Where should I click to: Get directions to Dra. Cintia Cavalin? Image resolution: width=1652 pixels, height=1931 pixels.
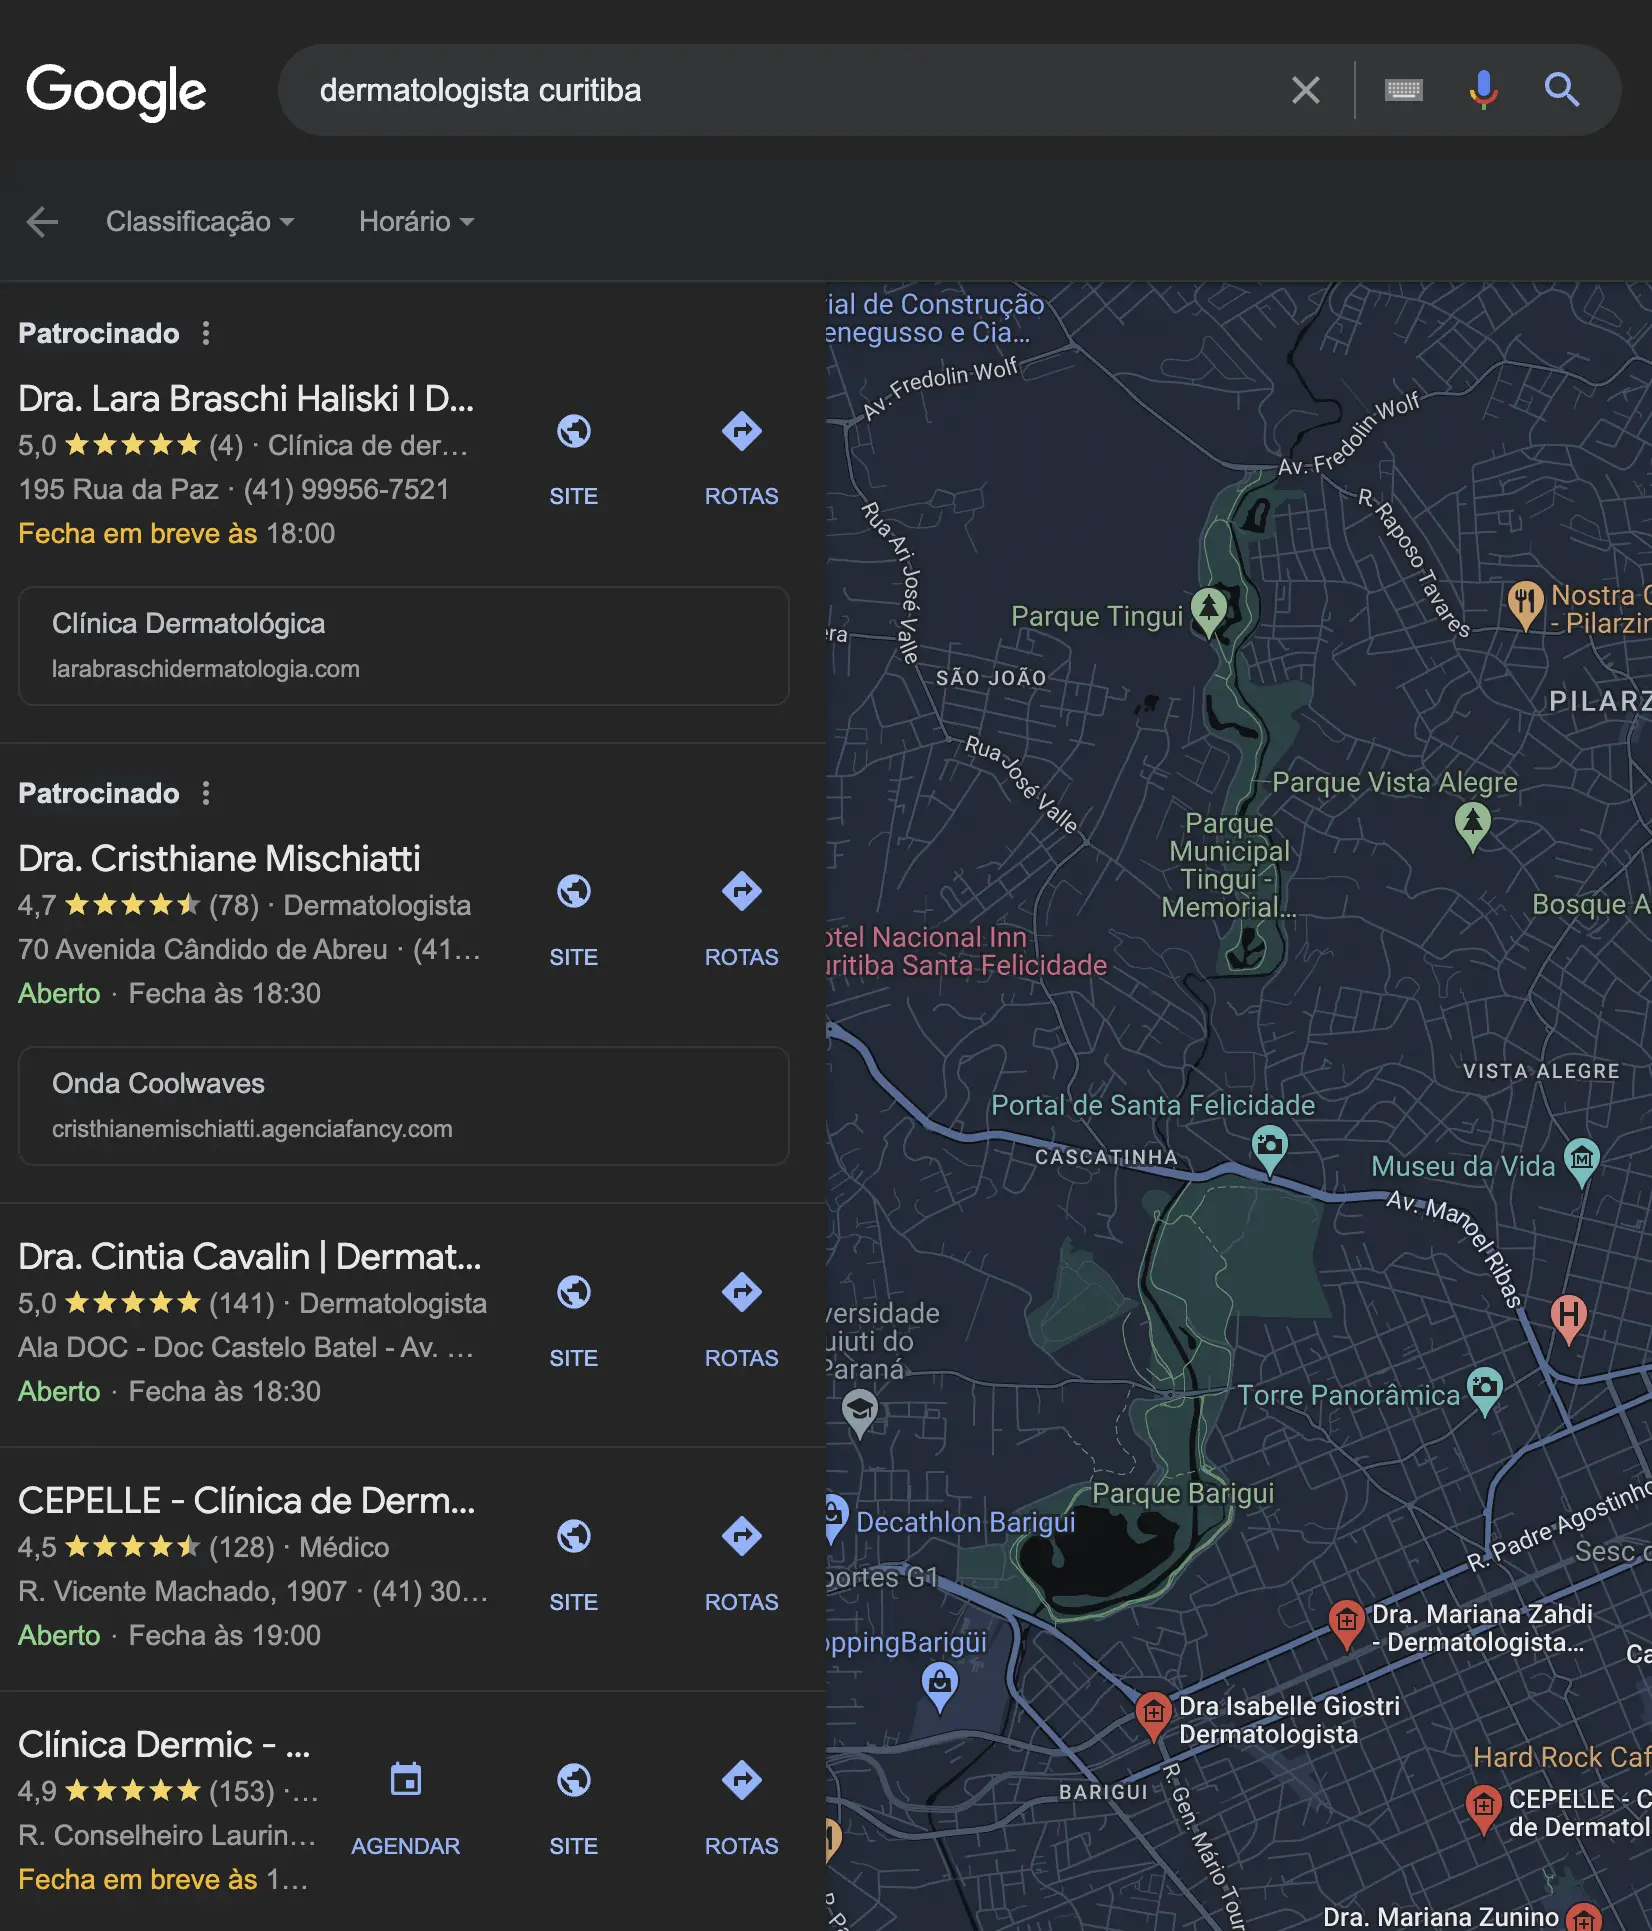pyautogui.click(x=741, y=1320)
